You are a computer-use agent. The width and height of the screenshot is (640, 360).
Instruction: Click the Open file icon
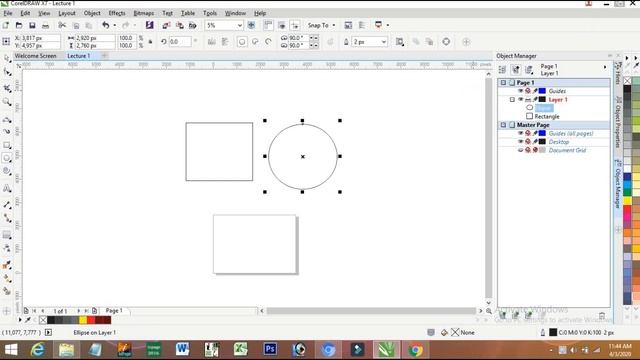[x=19, y=25]
